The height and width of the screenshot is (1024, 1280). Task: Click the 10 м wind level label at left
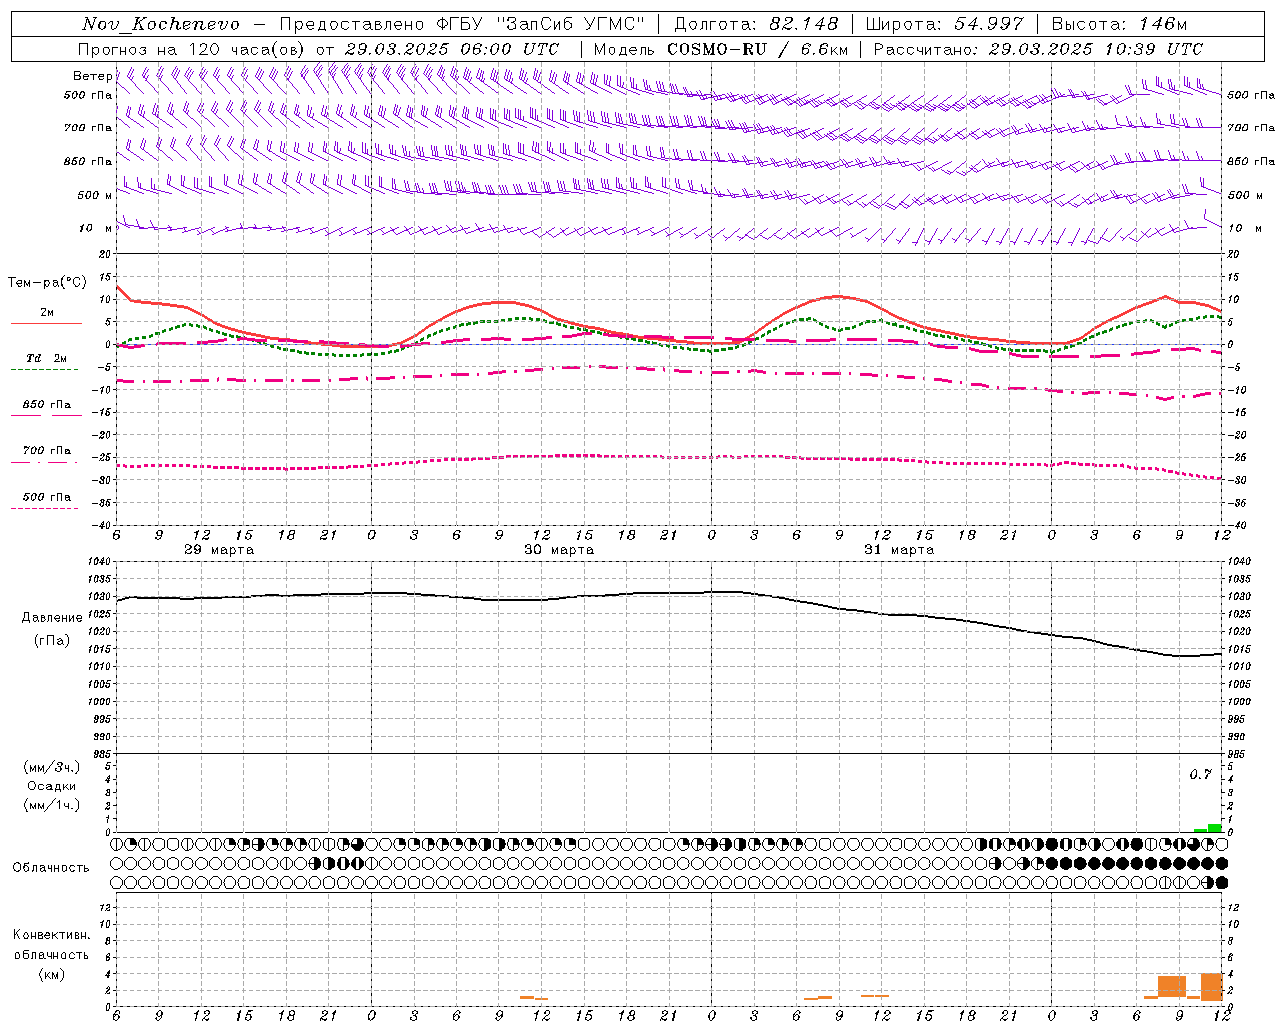pyautogui.click(x=96, y=229)
